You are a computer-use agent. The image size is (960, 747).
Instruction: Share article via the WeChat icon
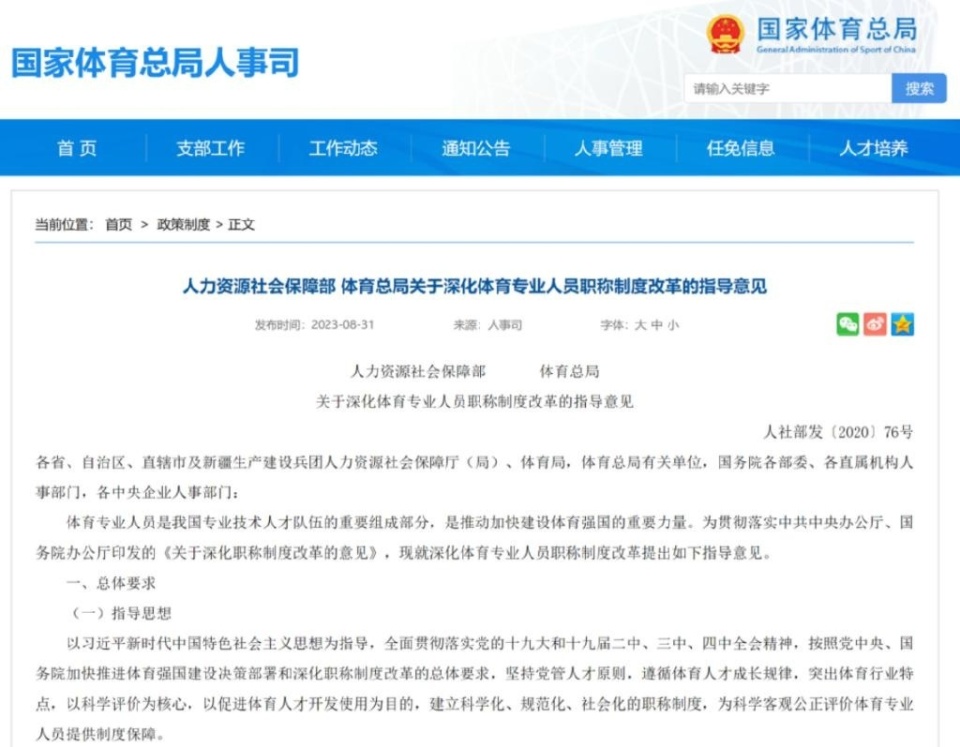click(x=848, y=324)
